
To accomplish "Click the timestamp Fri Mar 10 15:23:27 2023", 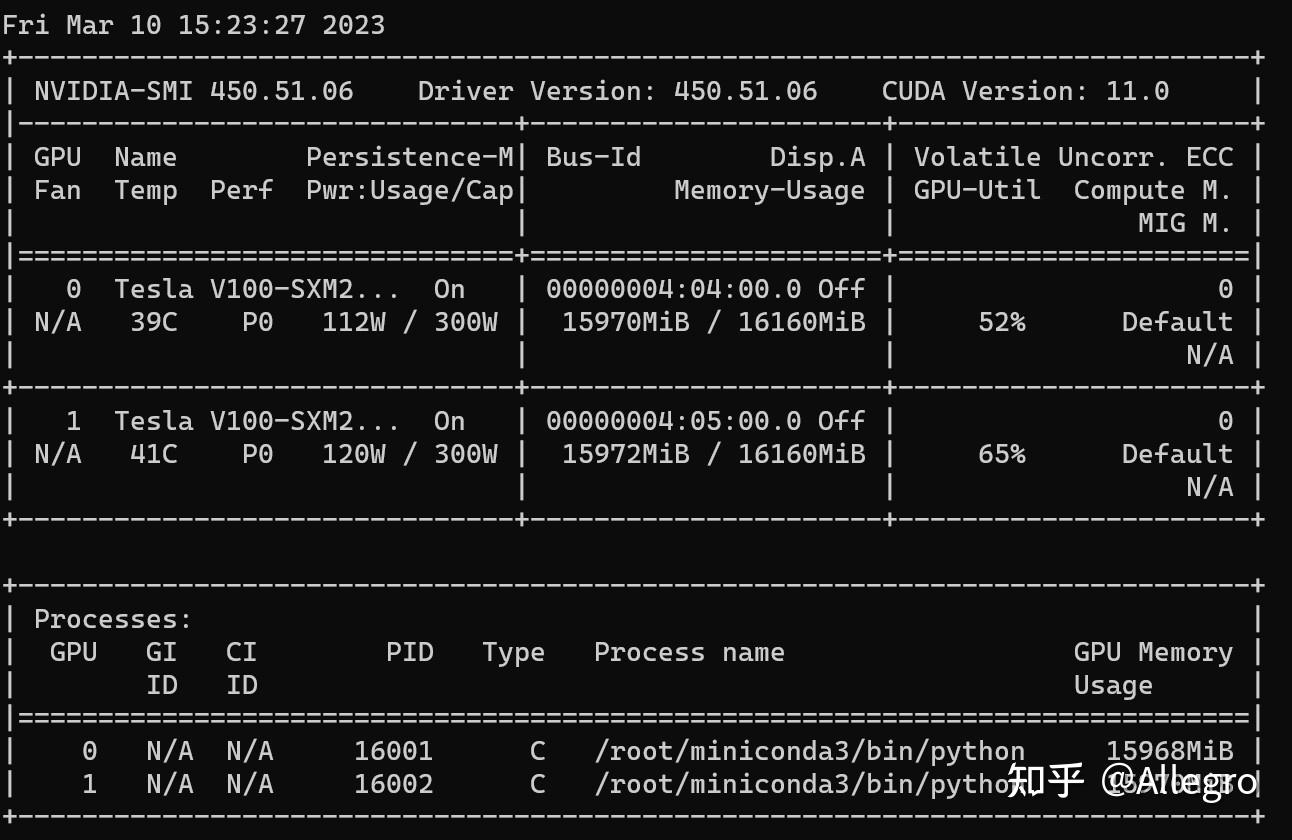I will click(193, 25).
